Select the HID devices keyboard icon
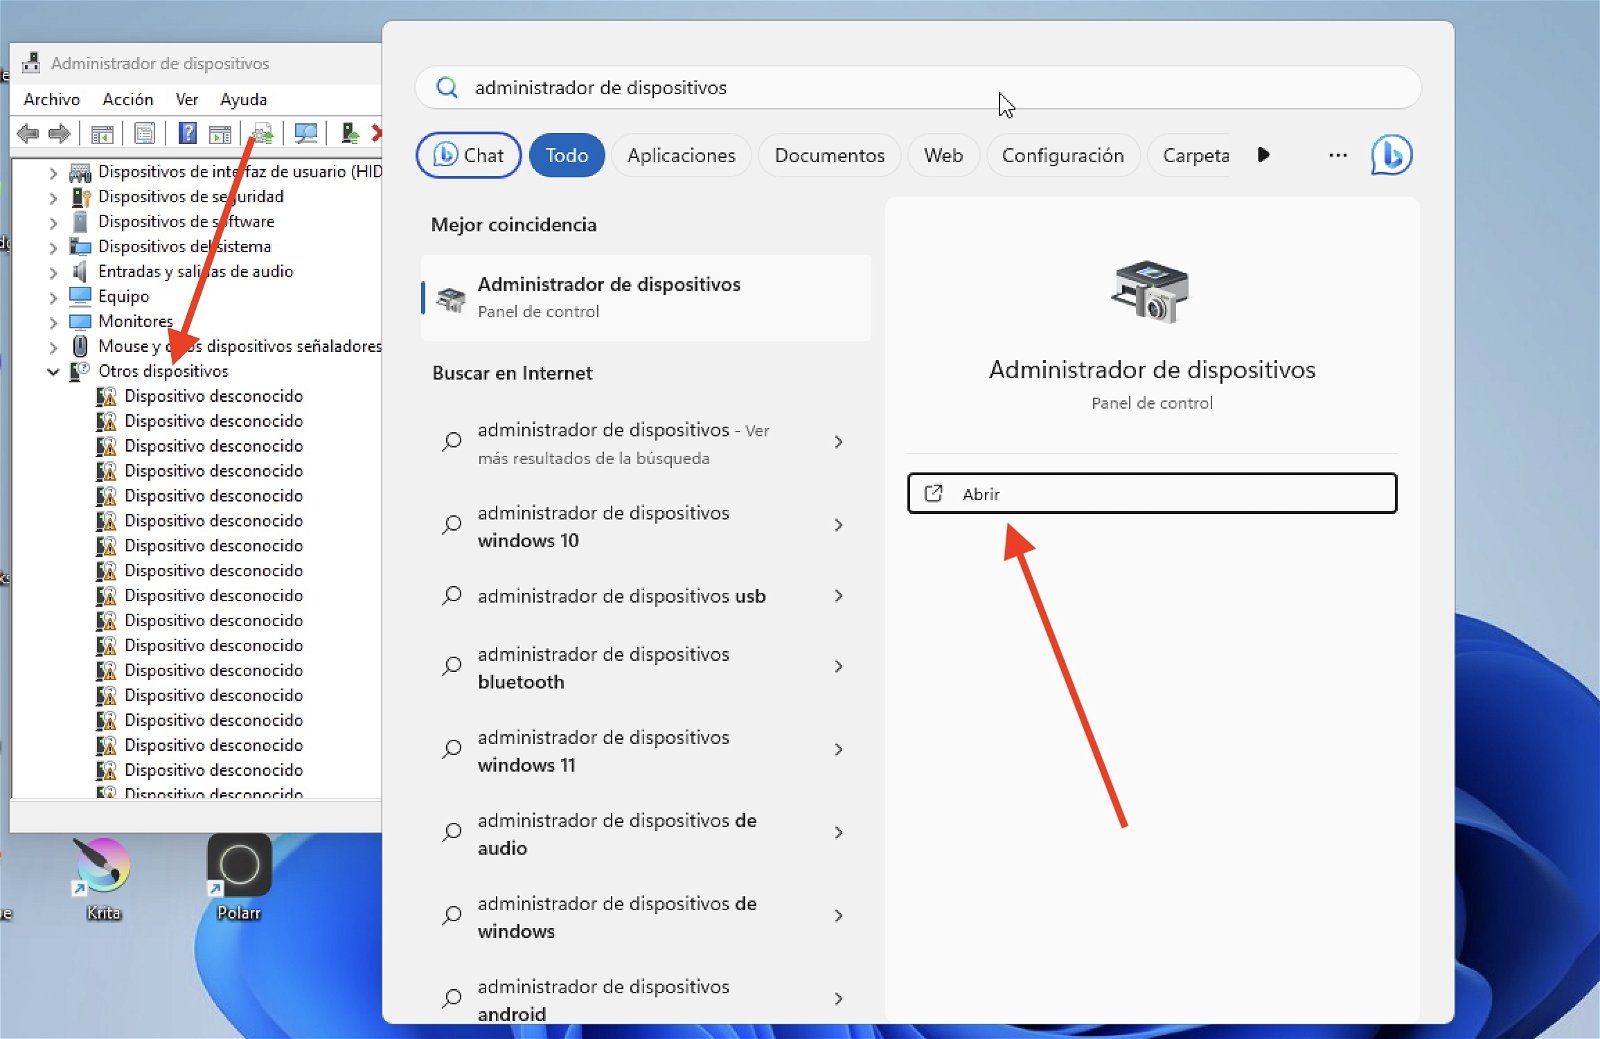 click(x=80, y=172)
